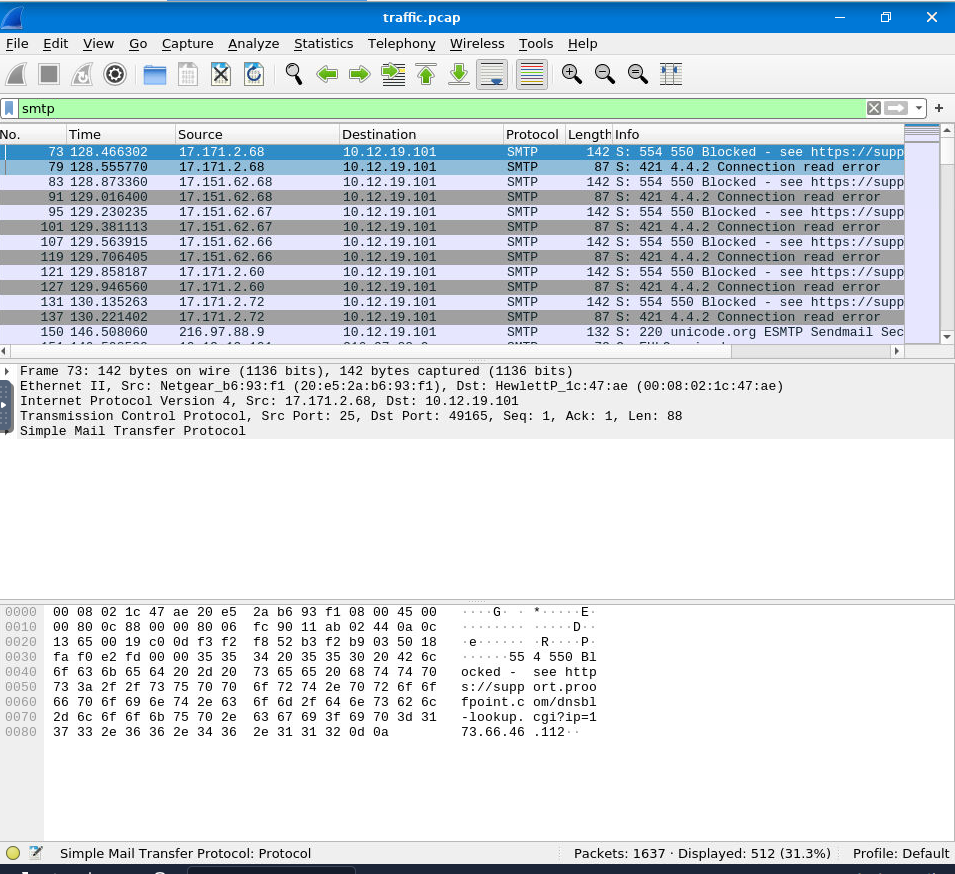Click packet list scroll down arrow
This screenshot has width=955, height=874.
pyautogui.click(x=947, y=337)
